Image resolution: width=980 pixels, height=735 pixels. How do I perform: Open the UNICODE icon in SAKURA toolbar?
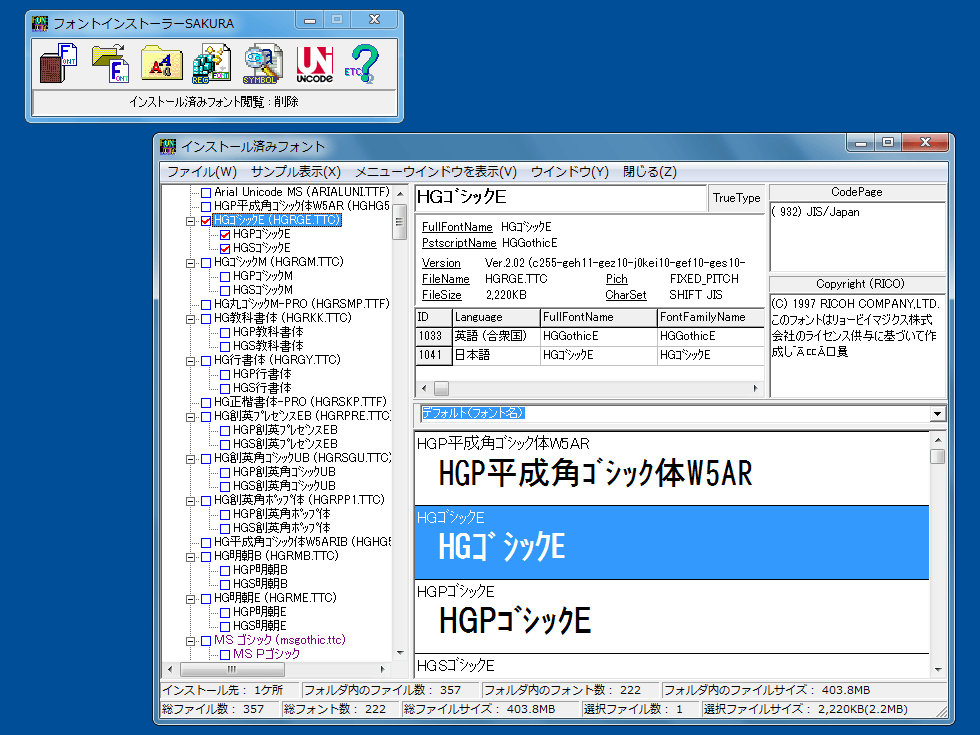tap(314, 63)
